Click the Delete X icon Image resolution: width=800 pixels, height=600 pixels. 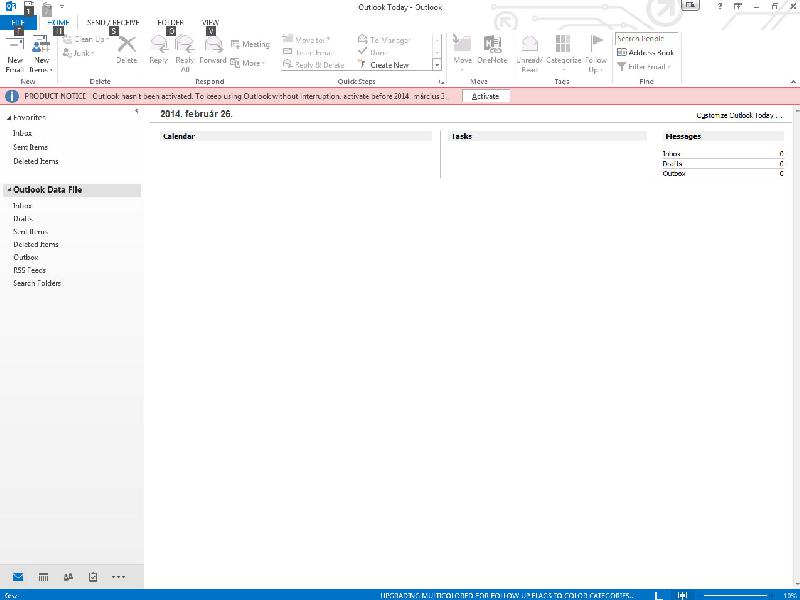click(127, 45)
